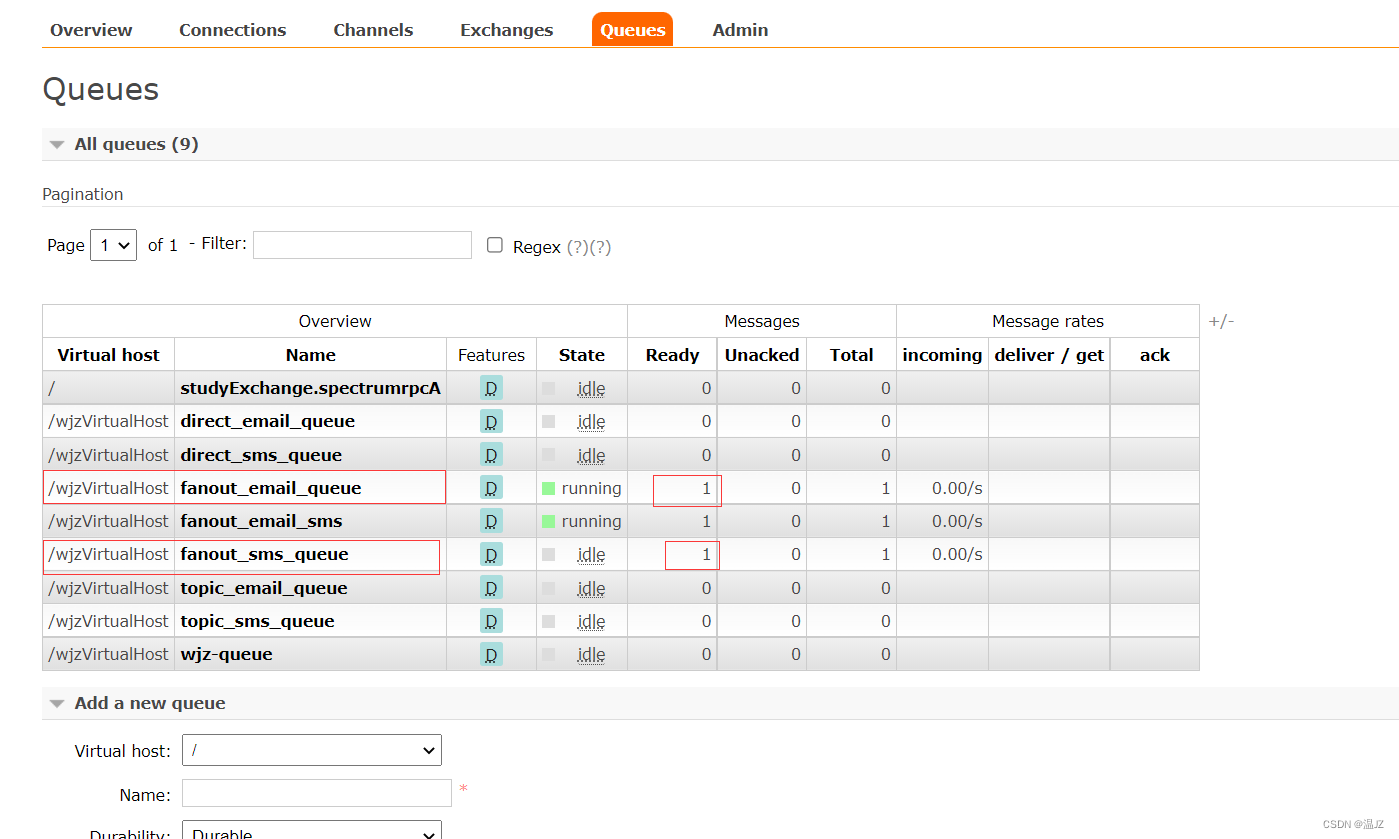1399x839 pixels.
Task: Open the direct_sms_queue queue
Action: click(261, 455)
